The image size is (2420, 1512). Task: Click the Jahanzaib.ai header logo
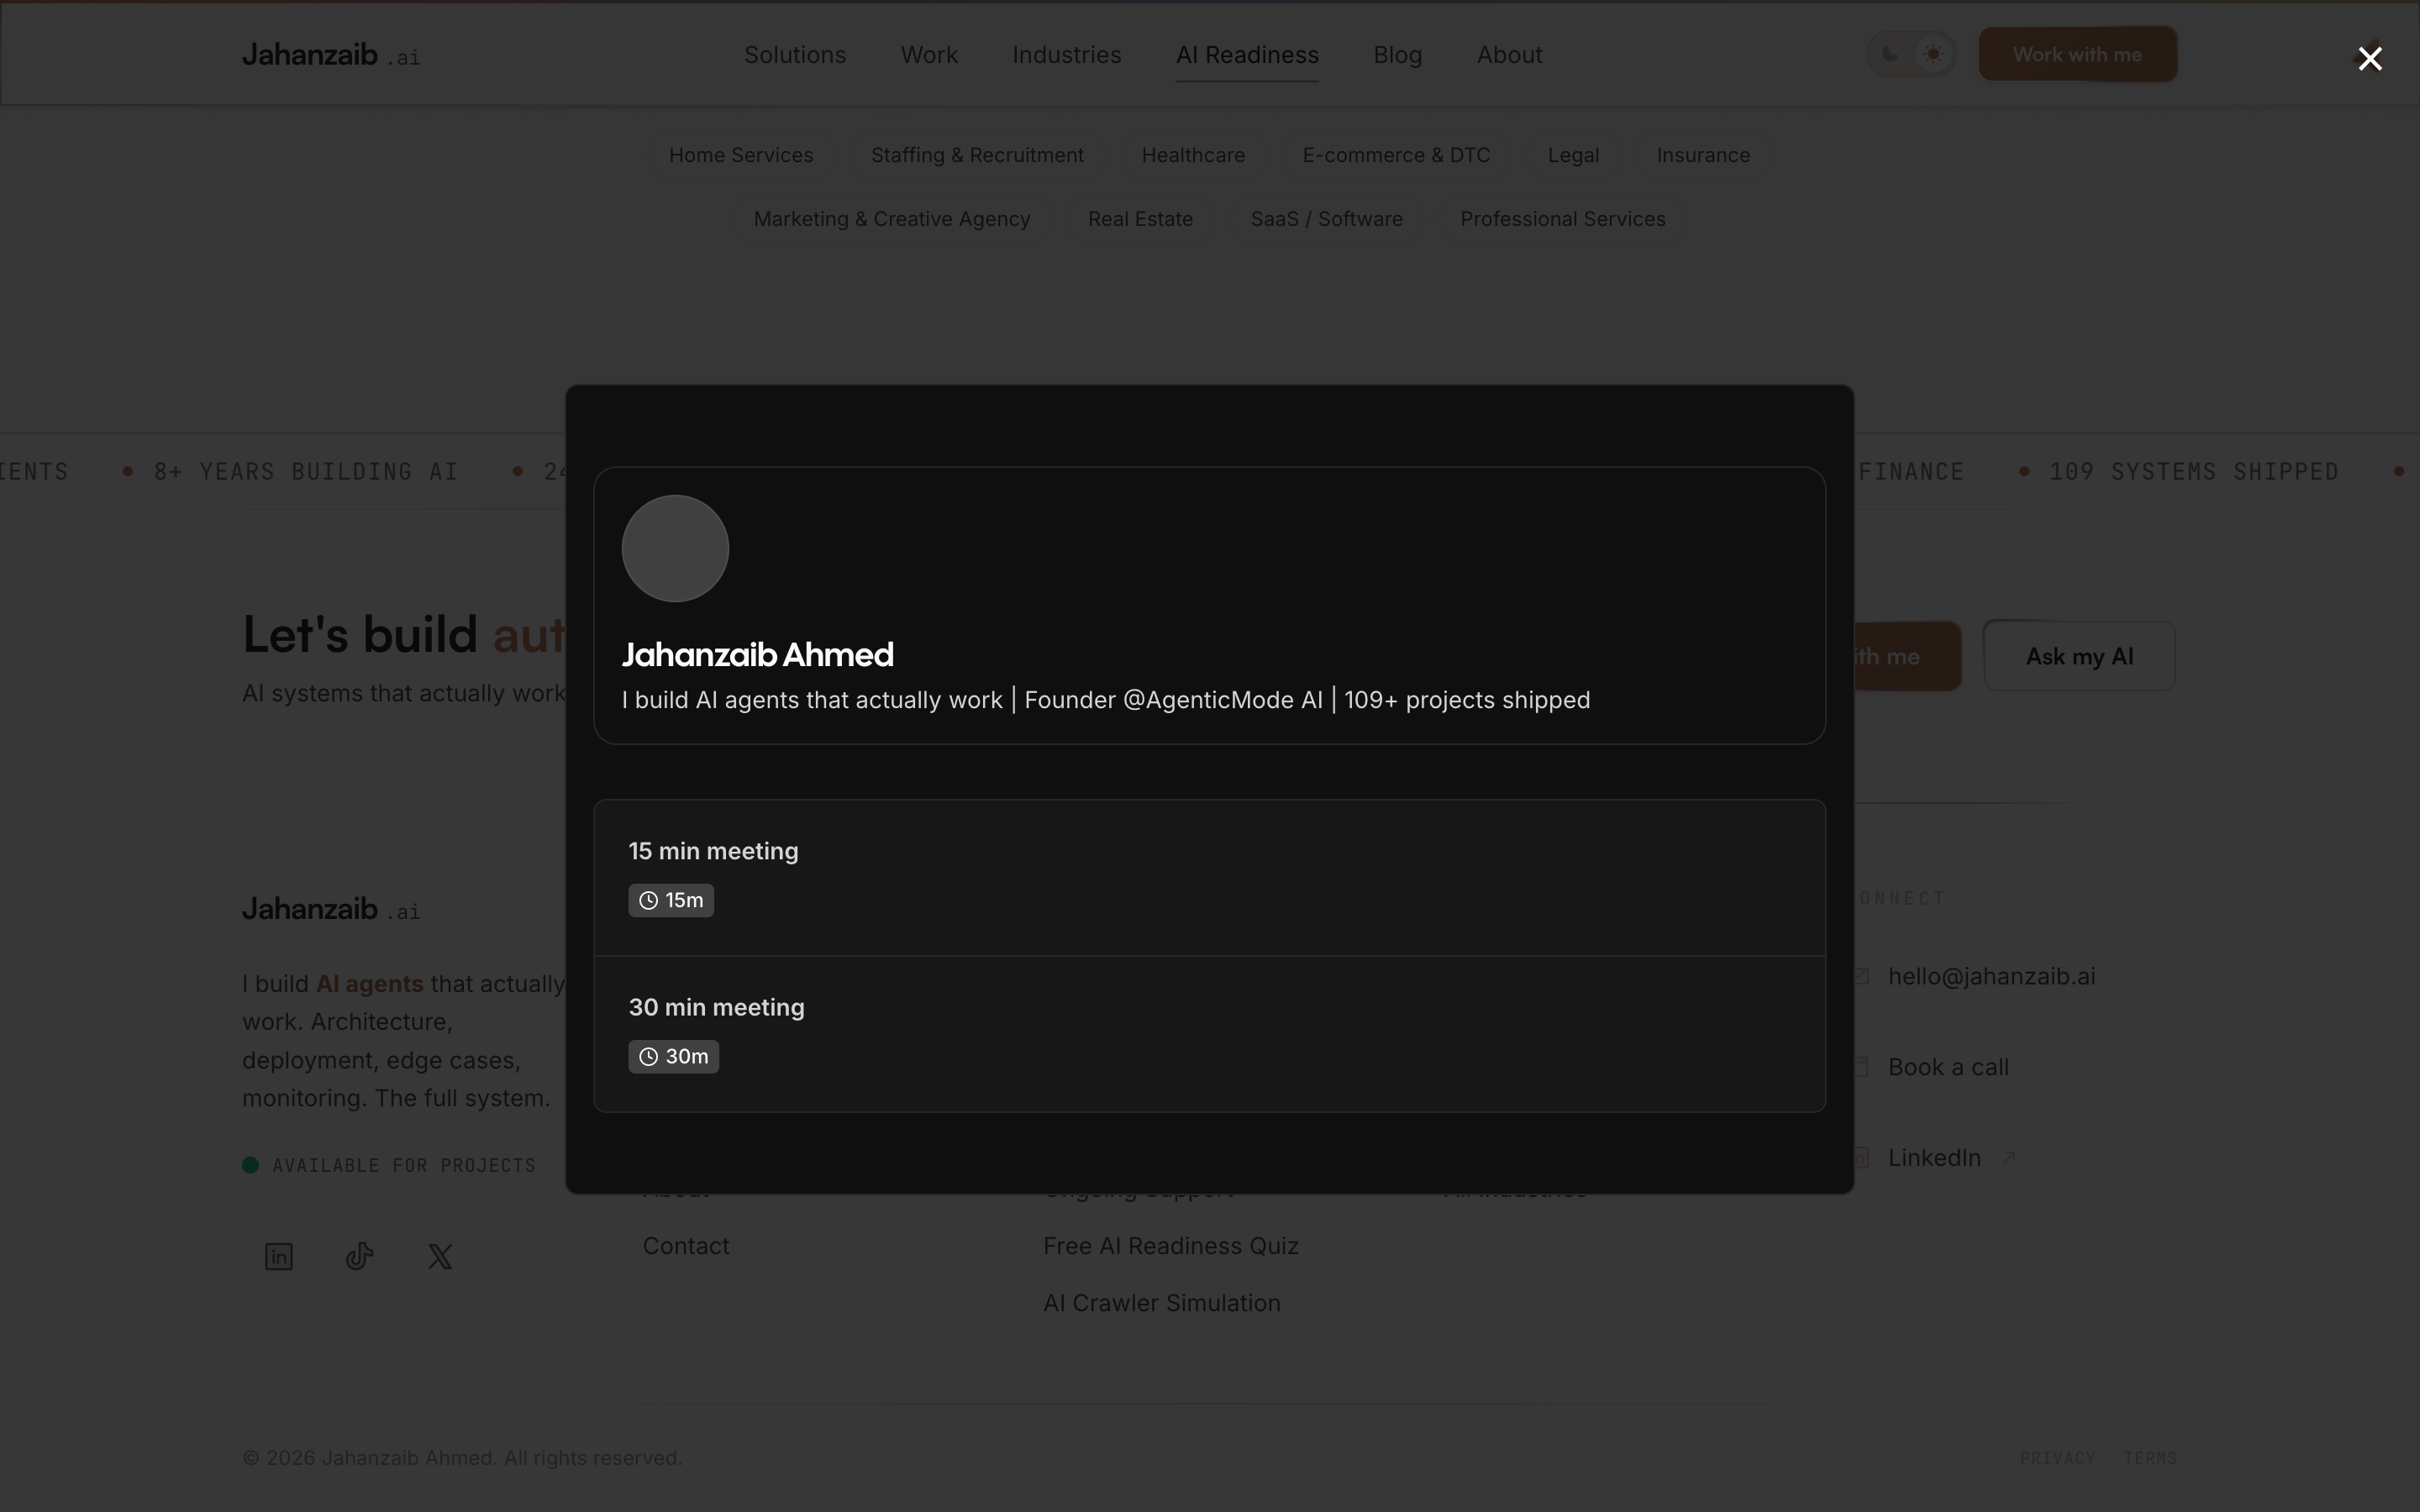click(x=331, y=55)
